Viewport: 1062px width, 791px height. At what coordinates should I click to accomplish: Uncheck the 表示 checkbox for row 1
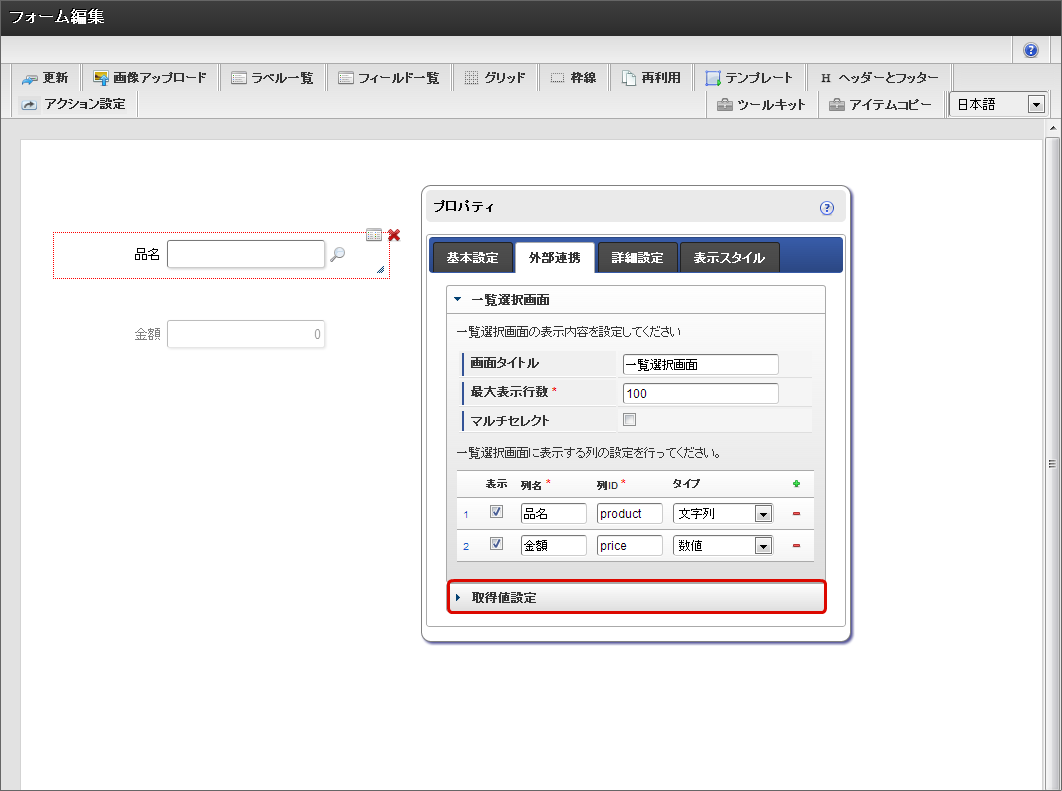(x=496, y=512)
